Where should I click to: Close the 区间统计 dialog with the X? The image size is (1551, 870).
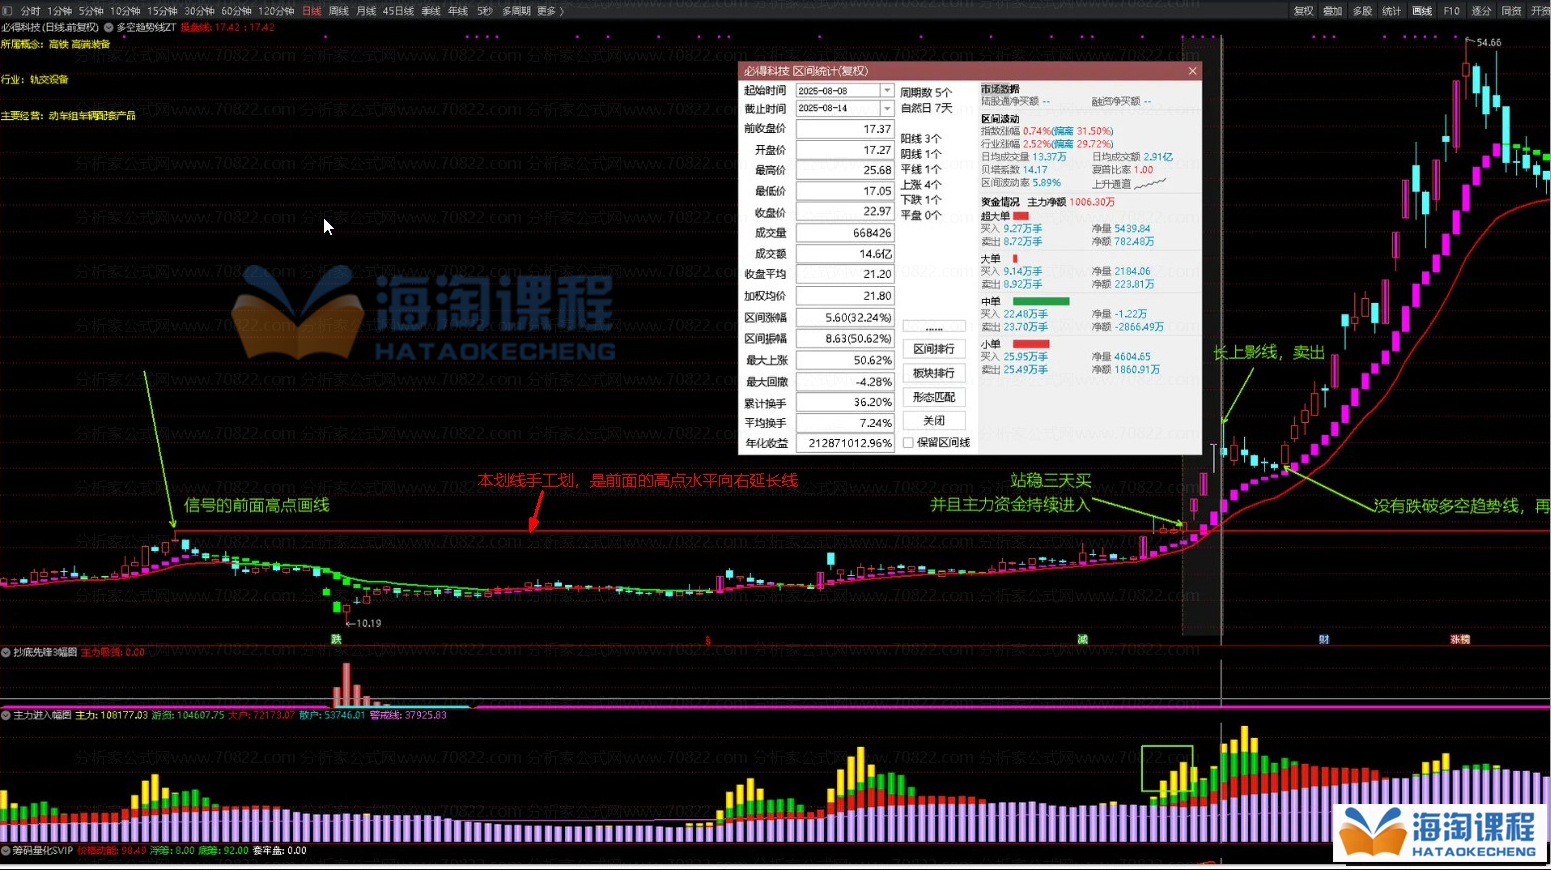1192,71
